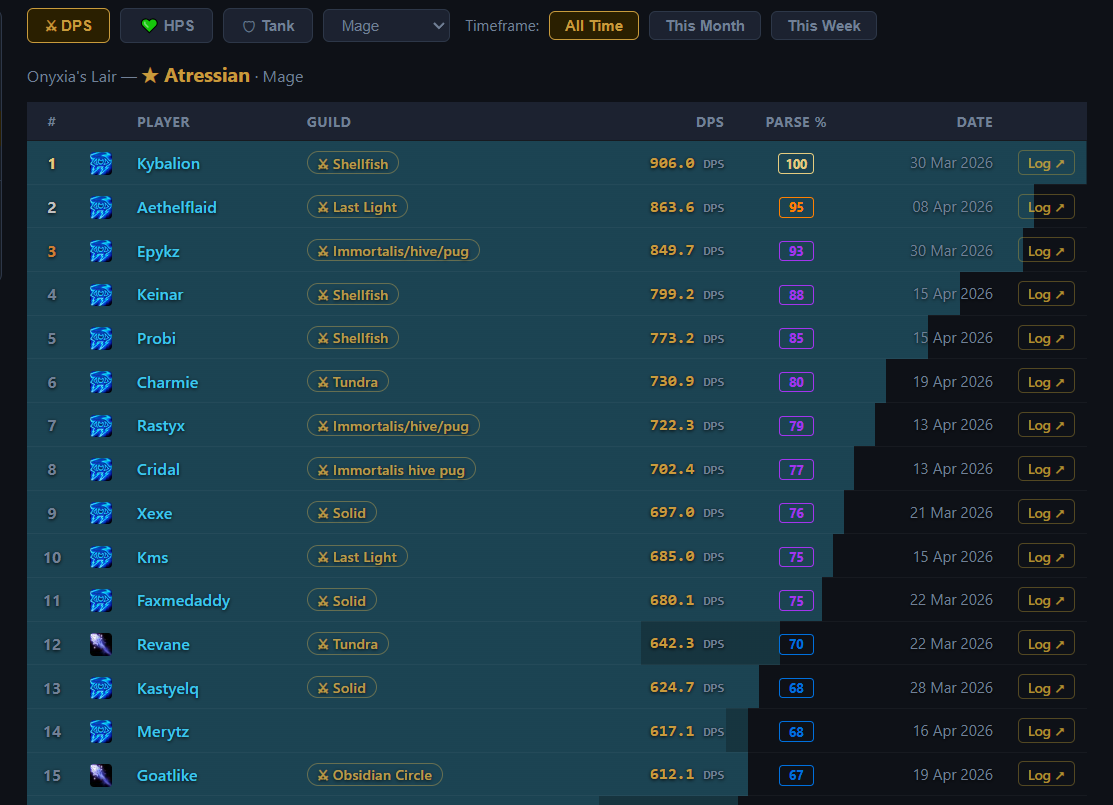Click the spec icon beside Faxmedaddy
Screen dimensions: 1113x805
point(101,601)
